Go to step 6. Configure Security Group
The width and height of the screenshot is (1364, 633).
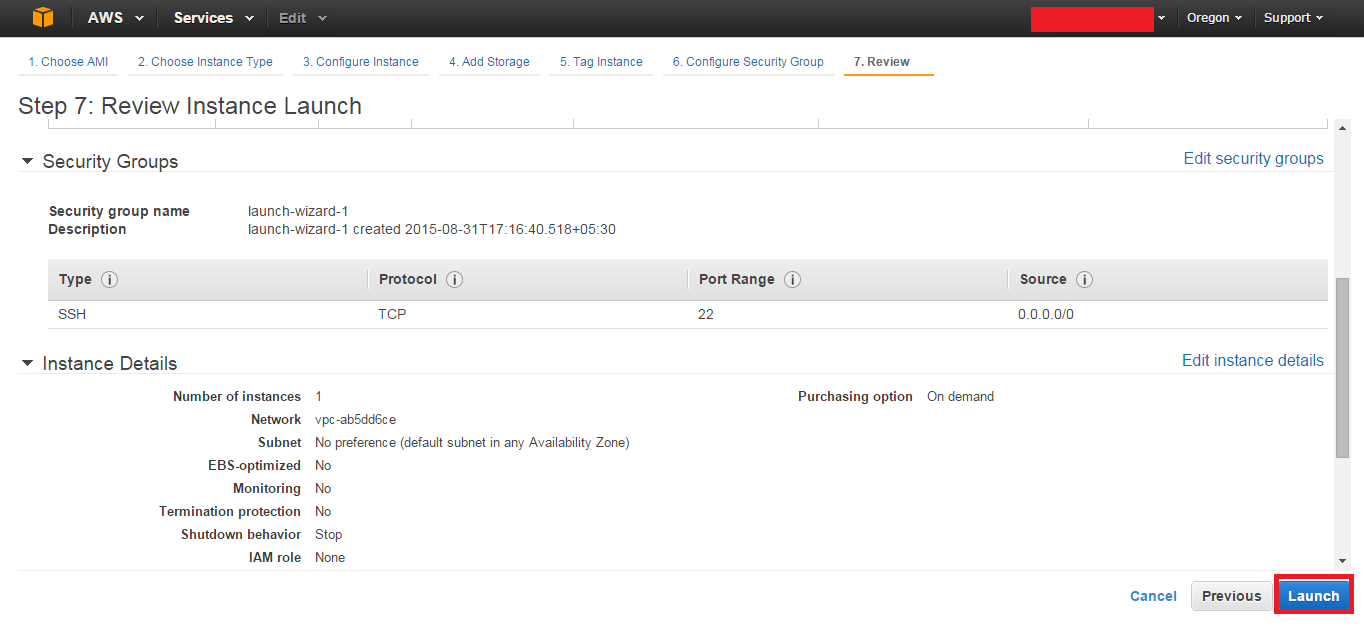pyautogui.click(x=748, y=62)
